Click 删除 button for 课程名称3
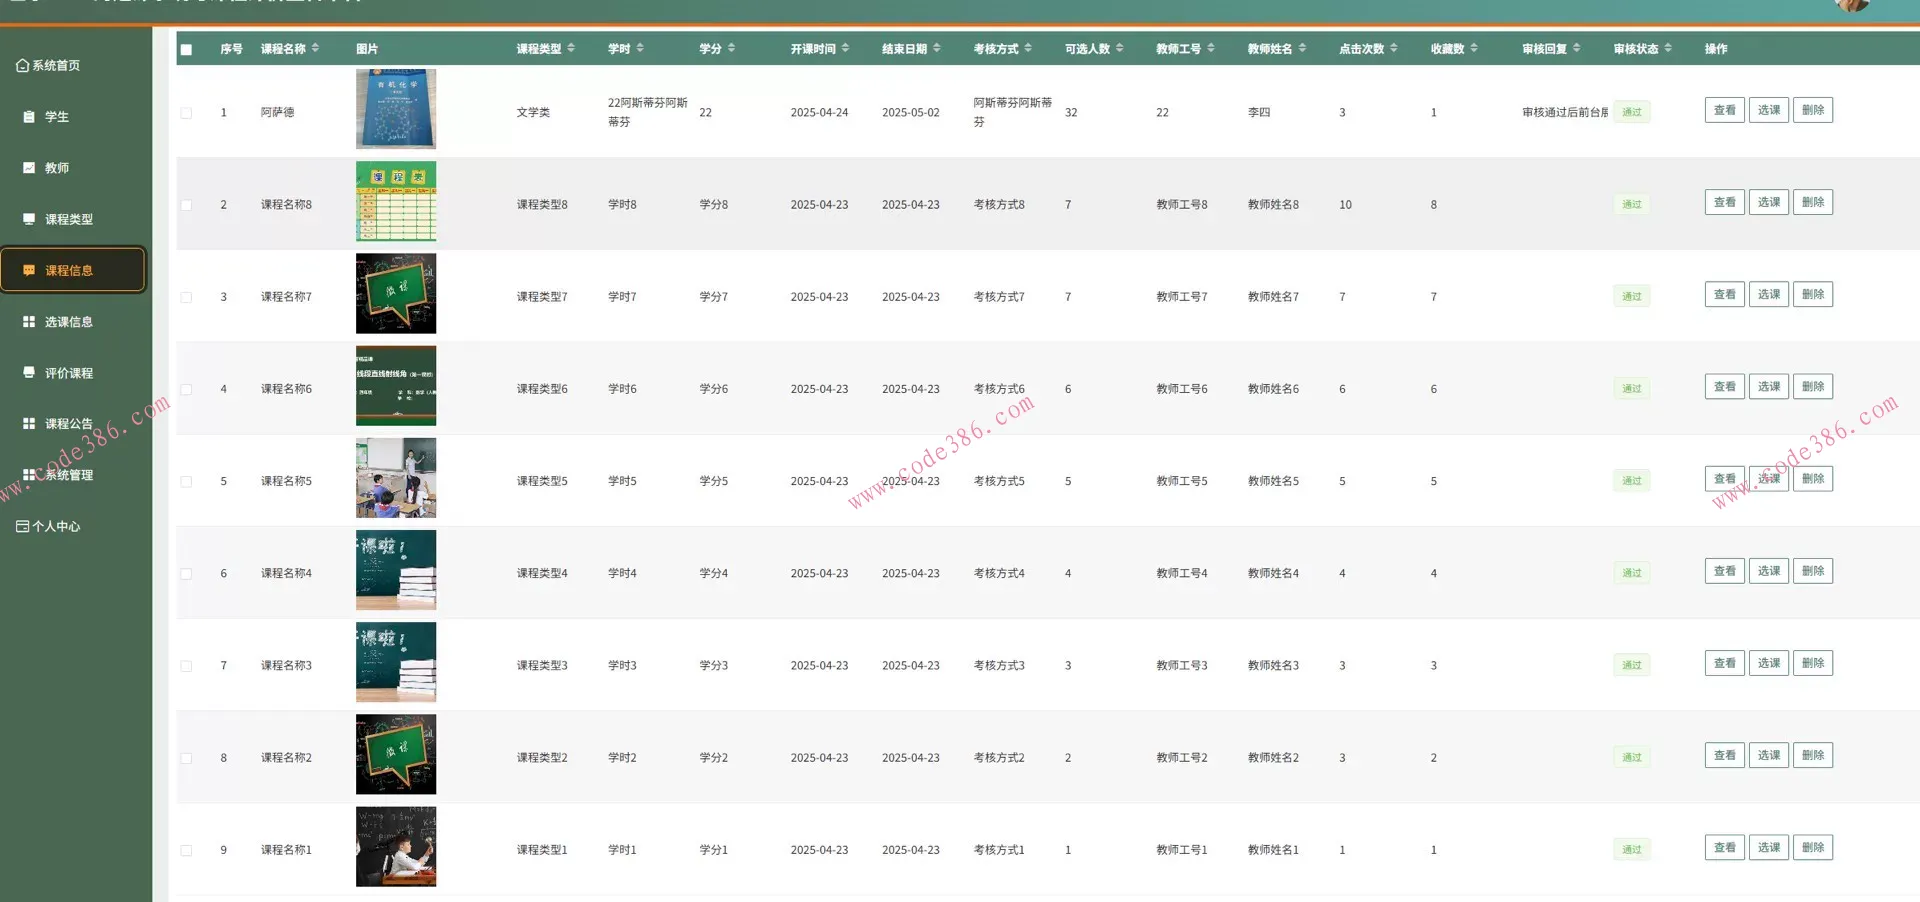The height and width of the screenshot is (902, 1920). [1813, 663]
